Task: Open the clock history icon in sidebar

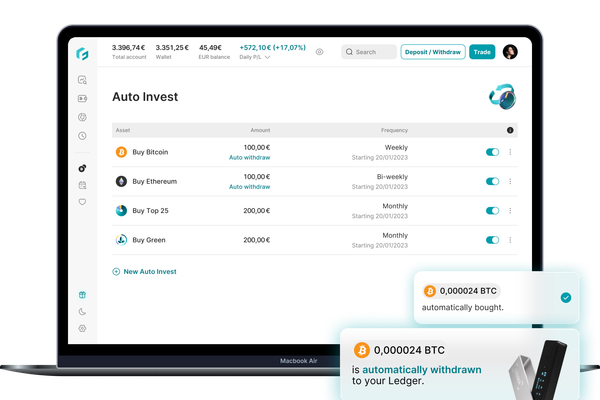Action: click(x=82, y=135)
